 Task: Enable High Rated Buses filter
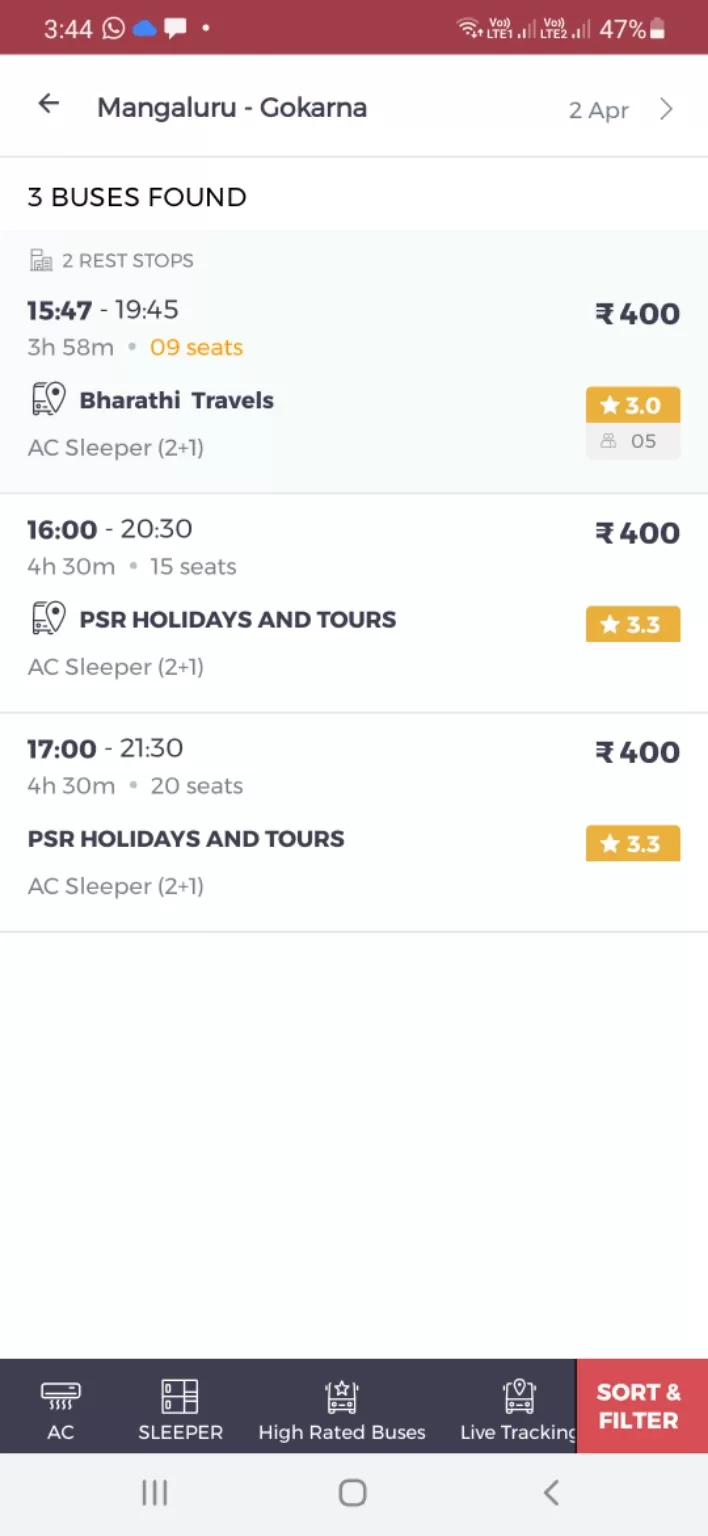[342, 1411]
